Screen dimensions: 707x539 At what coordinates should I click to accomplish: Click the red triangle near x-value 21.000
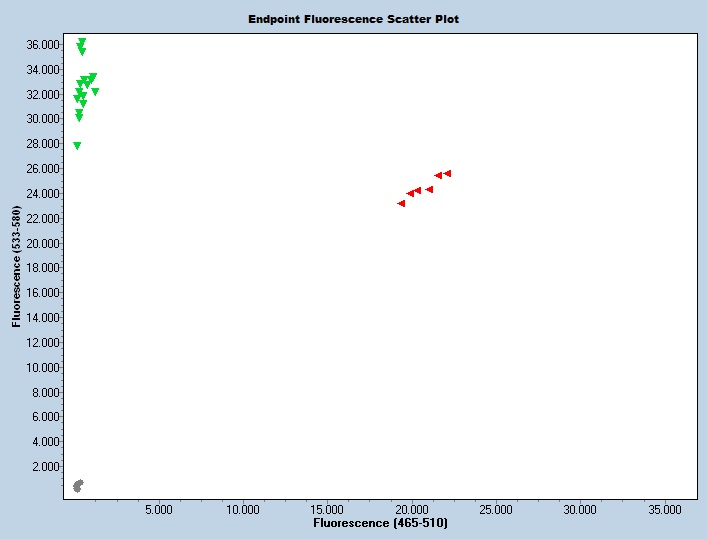429,189
